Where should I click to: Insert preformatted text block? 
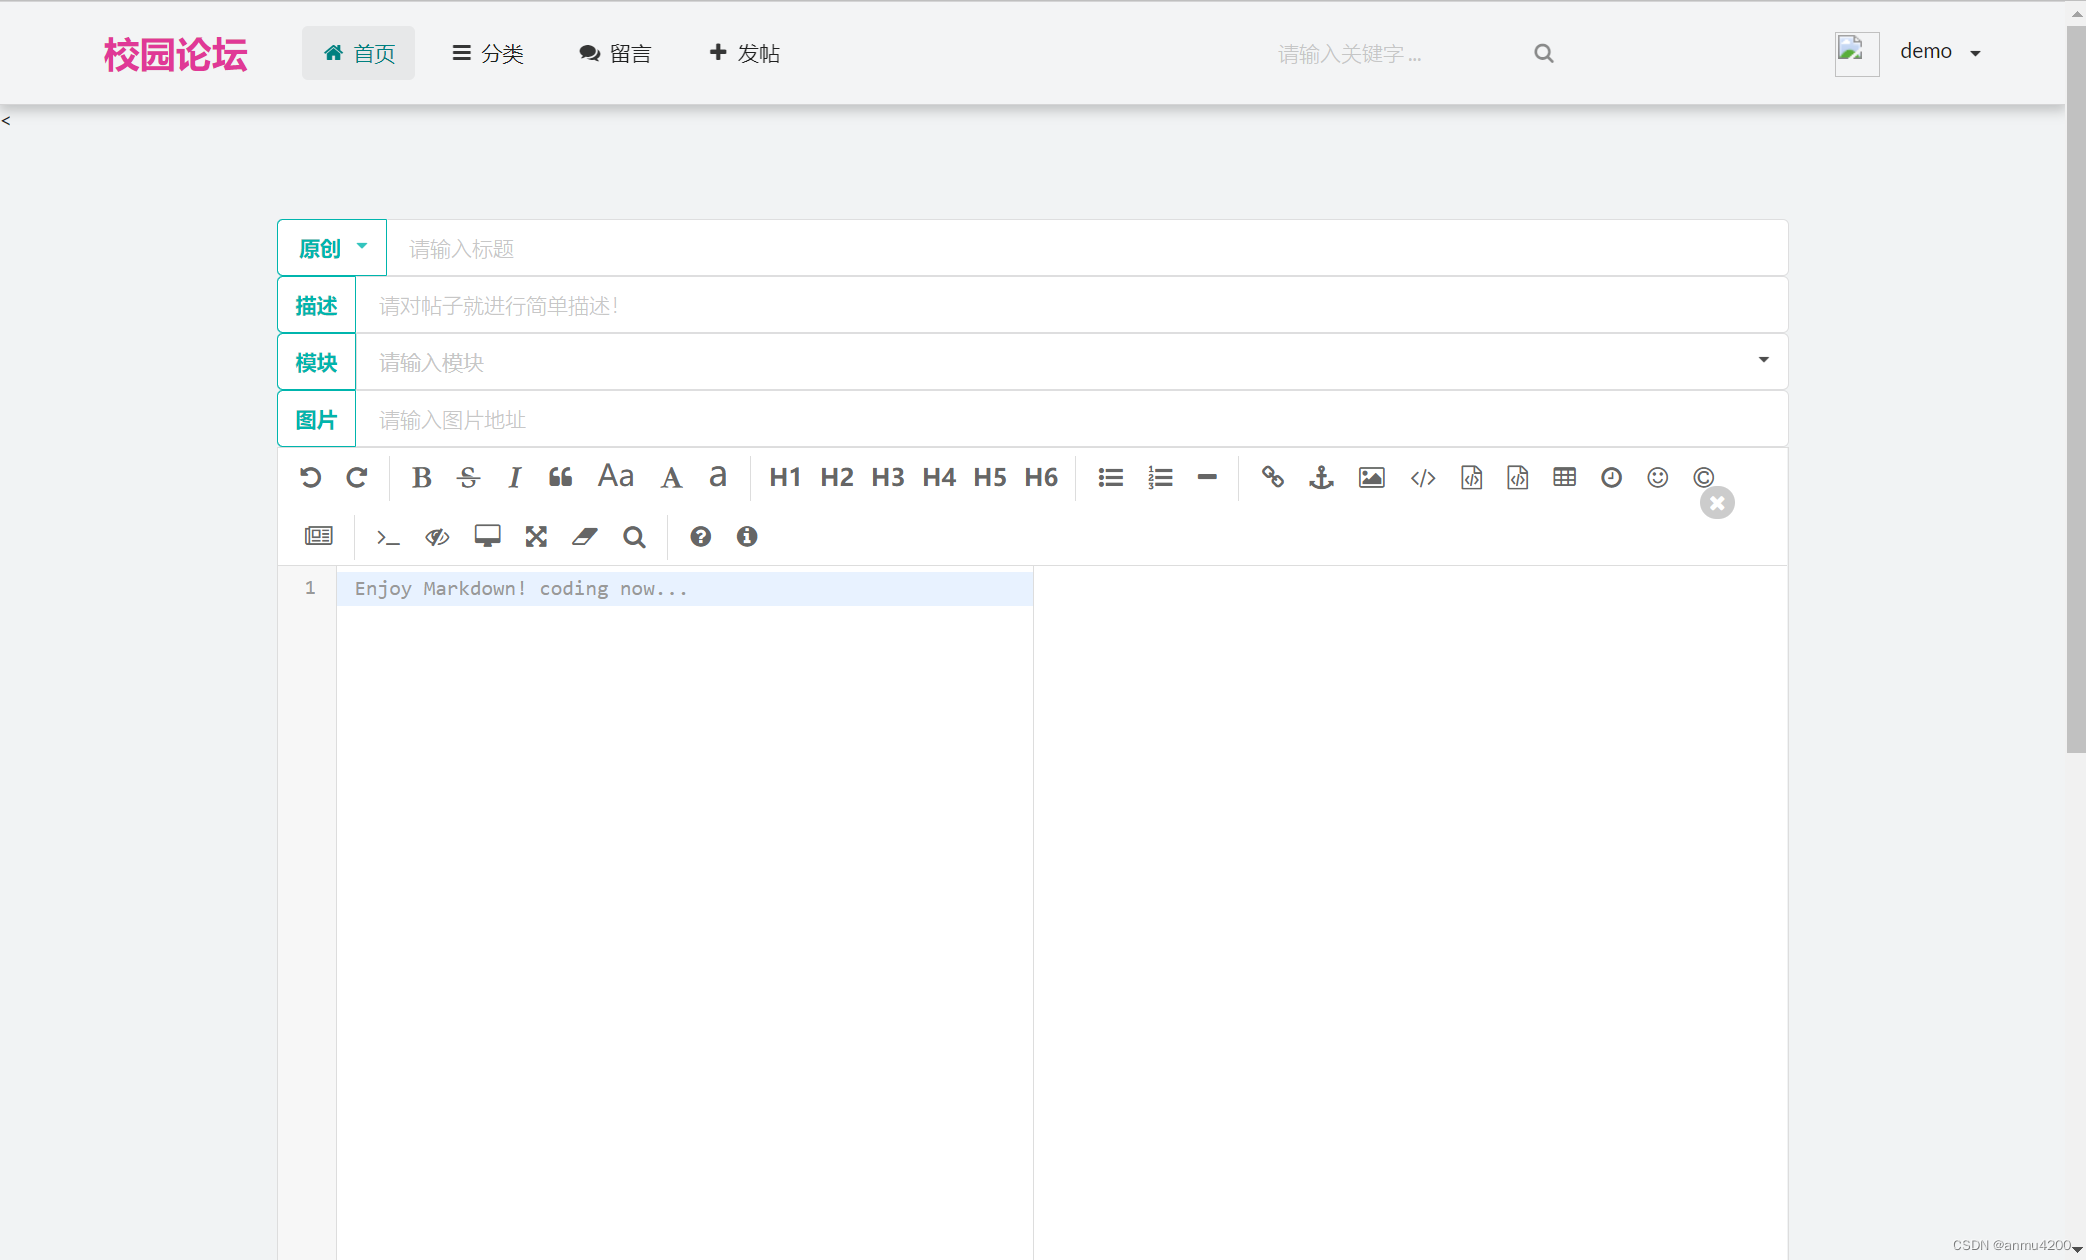click(1471, 477)
